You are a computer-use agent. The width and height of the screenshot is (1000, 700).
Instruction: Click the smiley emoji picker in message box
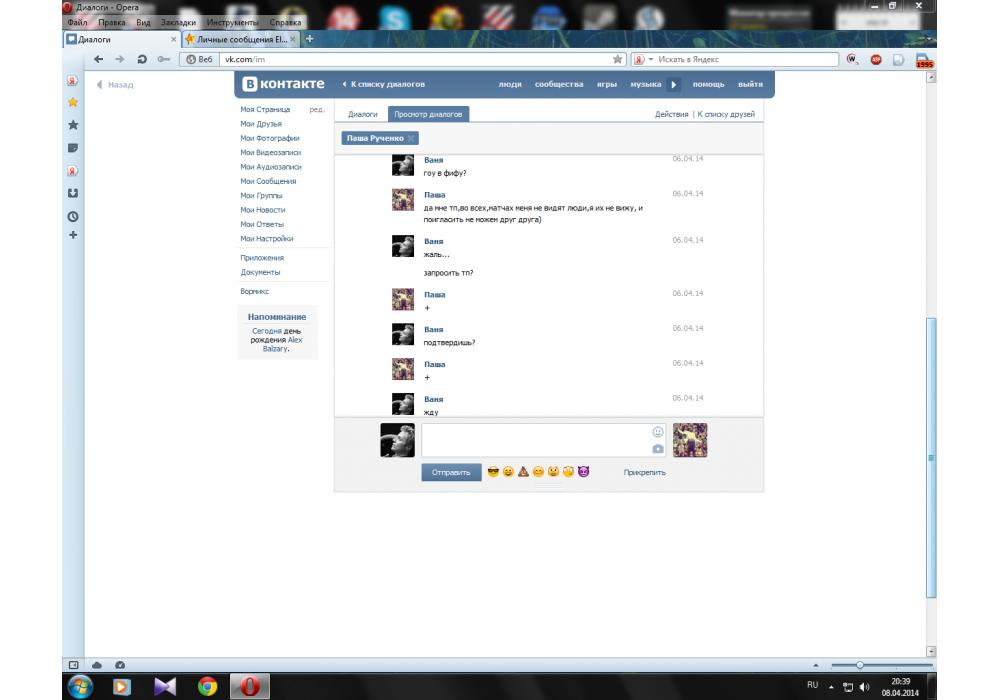click(658, 432)
